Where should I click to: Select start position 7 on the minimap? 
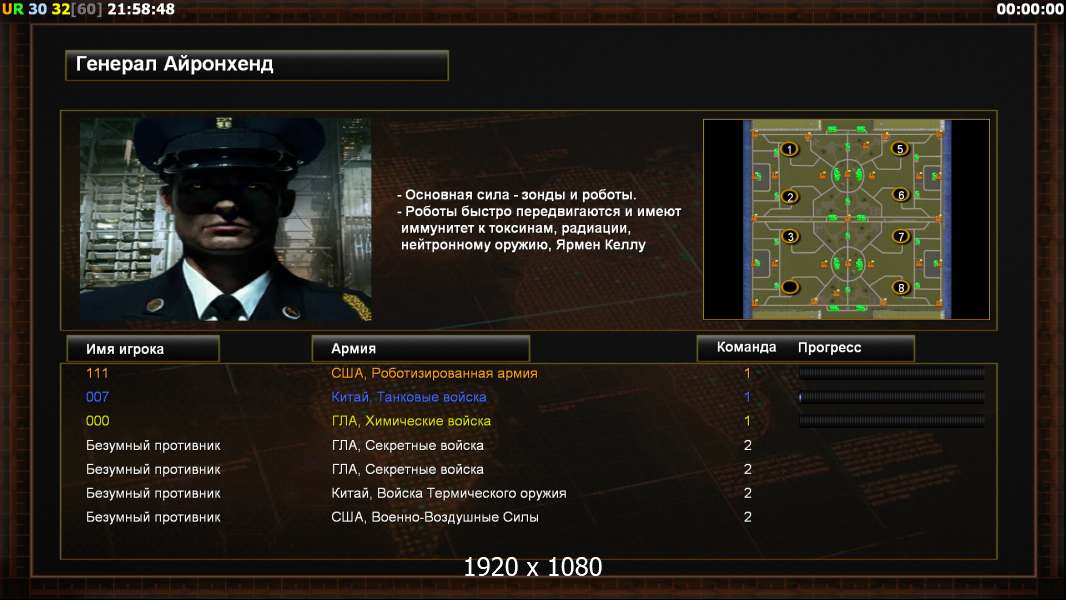click(901, 236)
